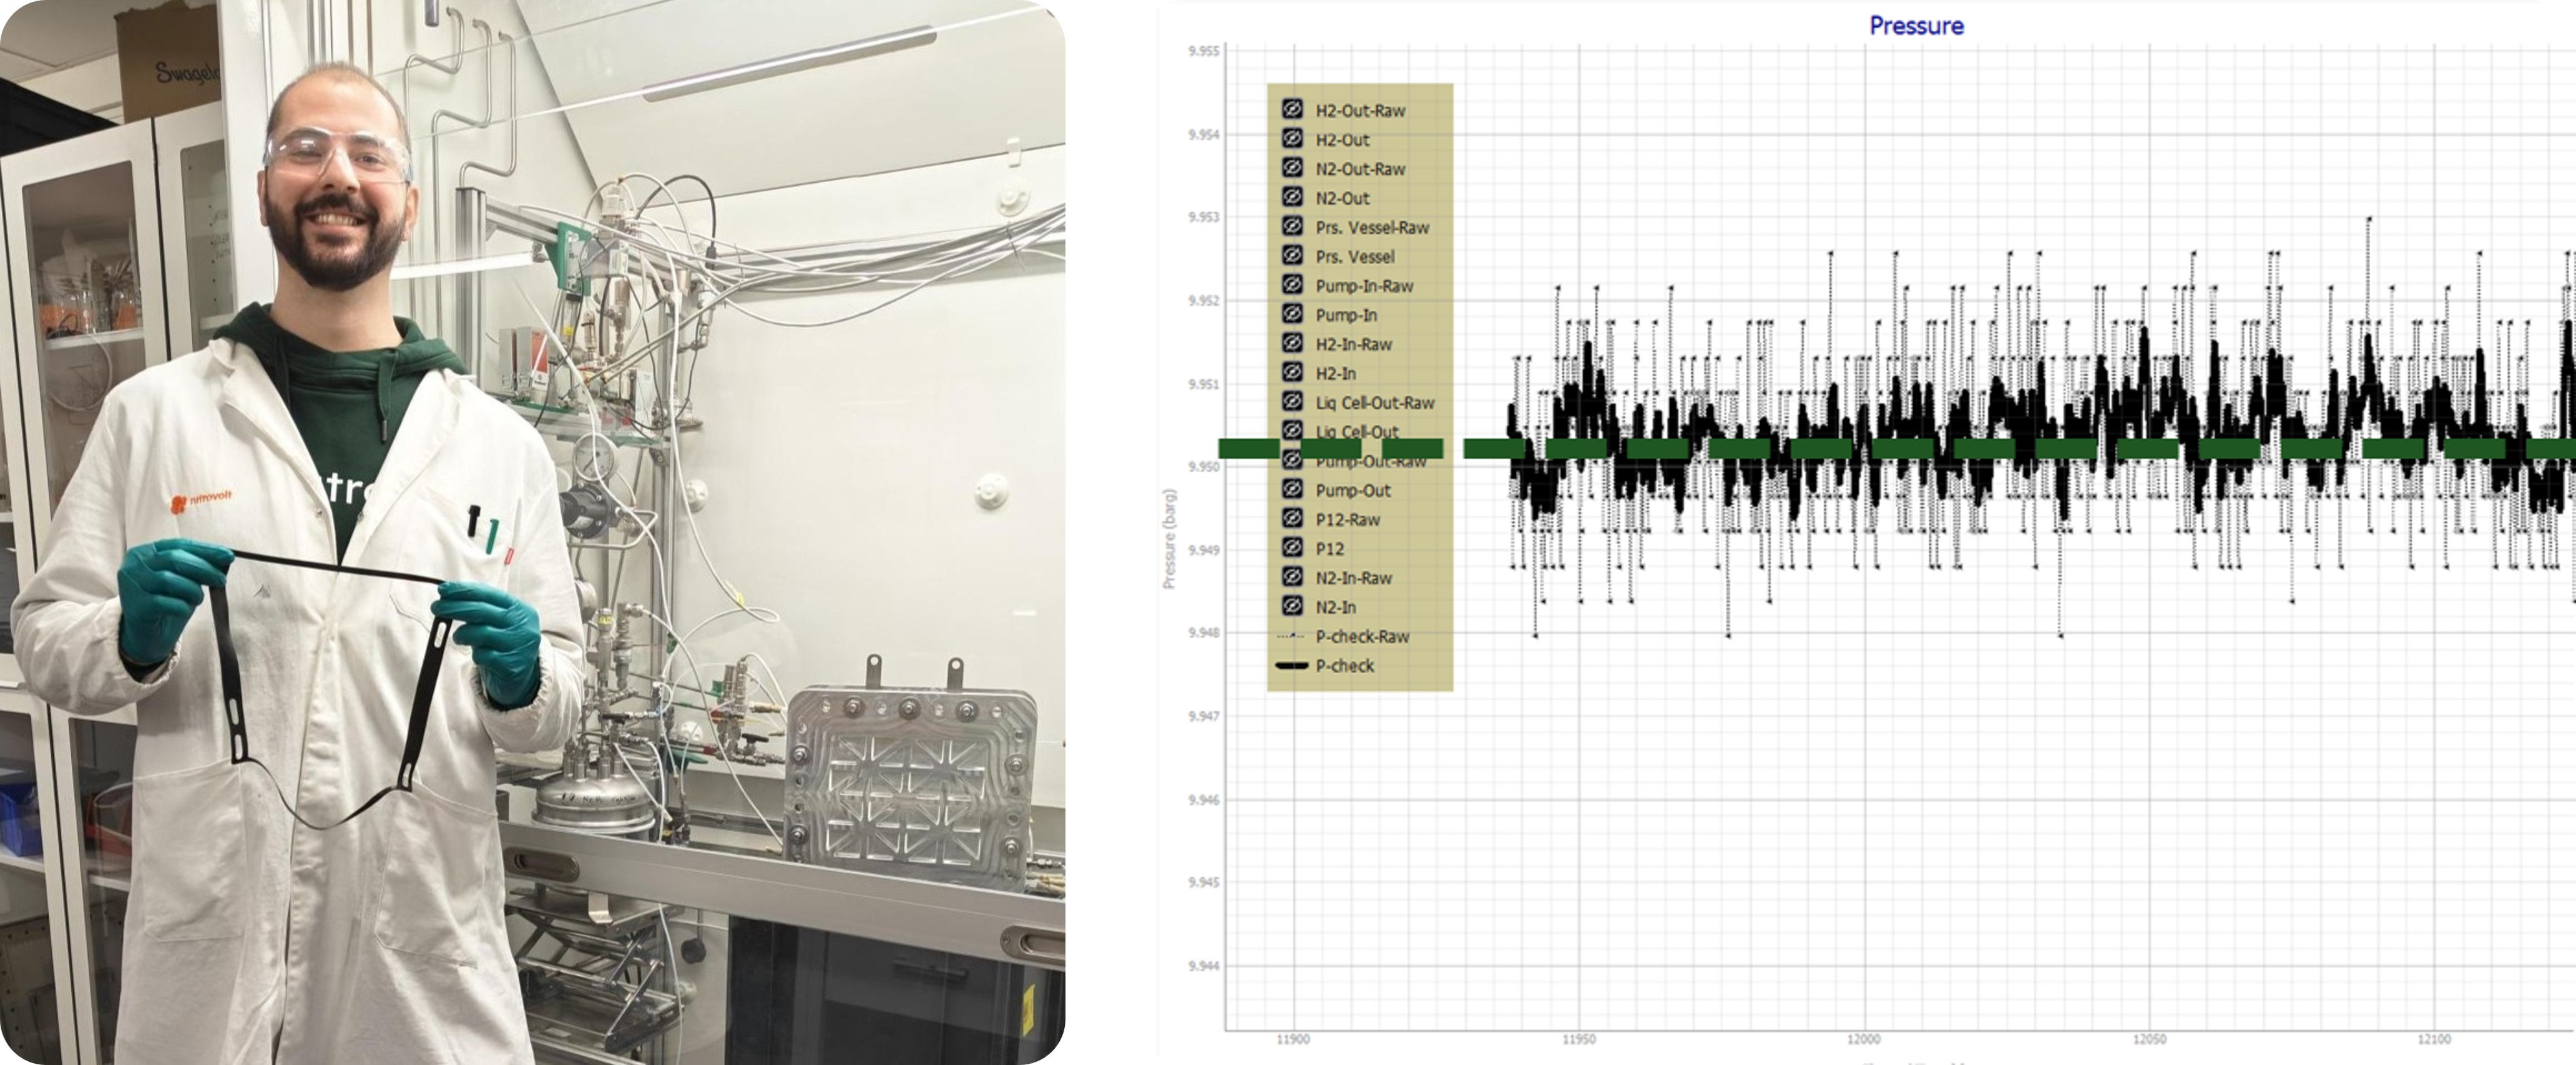The width and height of the screenshot is (2576, 1065).
Task: Click the P12-Raw hidden-series icon
Action: 1292,518
